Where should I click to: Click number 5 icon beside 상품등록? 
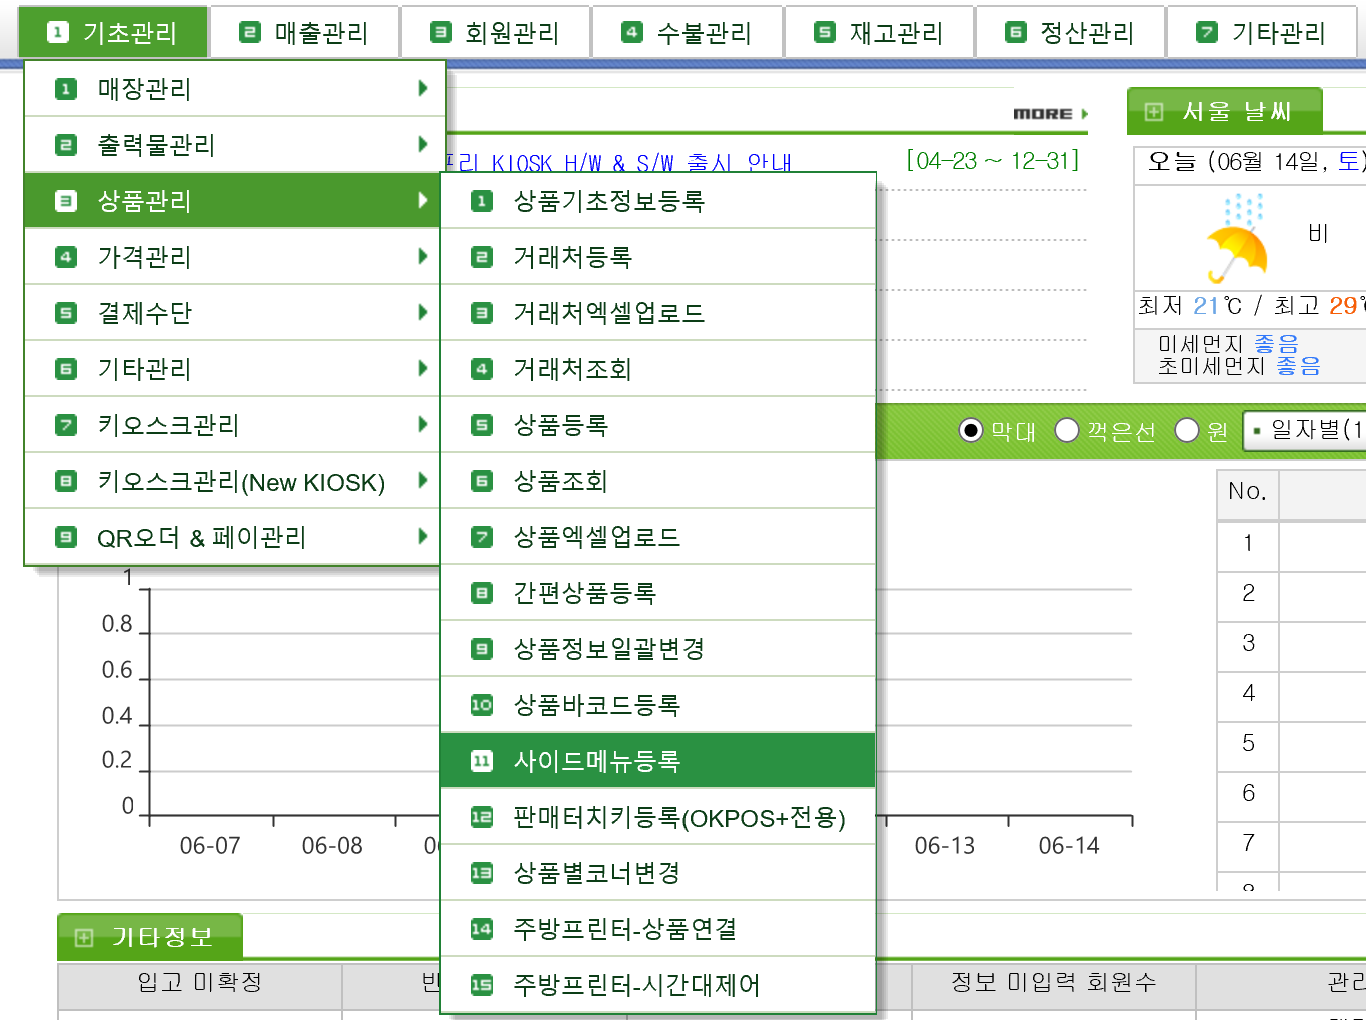[482, 425]
